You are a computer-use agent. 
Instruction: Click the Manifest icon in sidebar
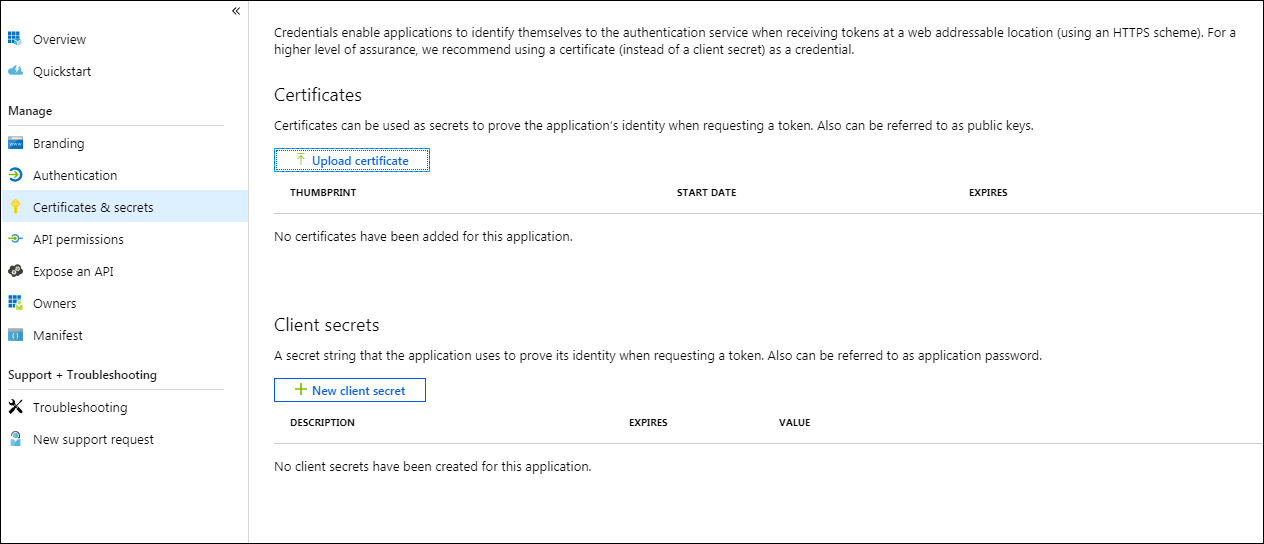tap(15, 335)
